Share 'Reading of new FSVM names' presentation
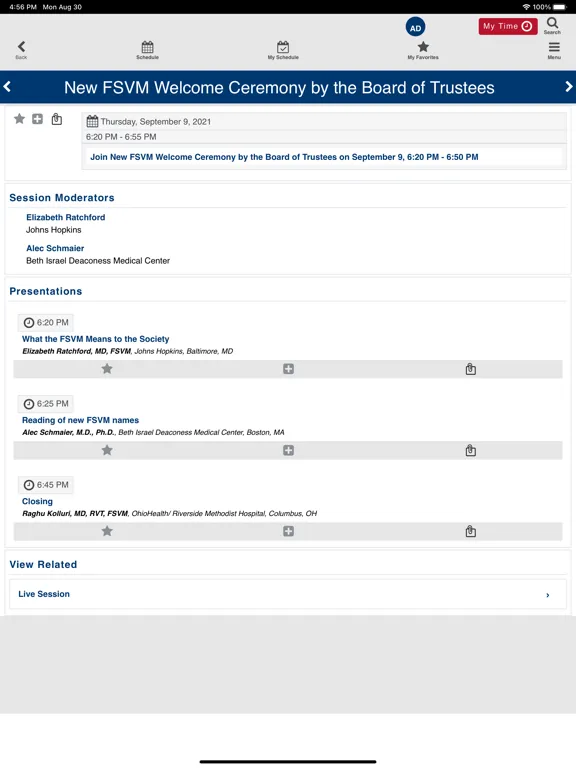The width and height of the screenshot is (576, 768). (471, 450)
